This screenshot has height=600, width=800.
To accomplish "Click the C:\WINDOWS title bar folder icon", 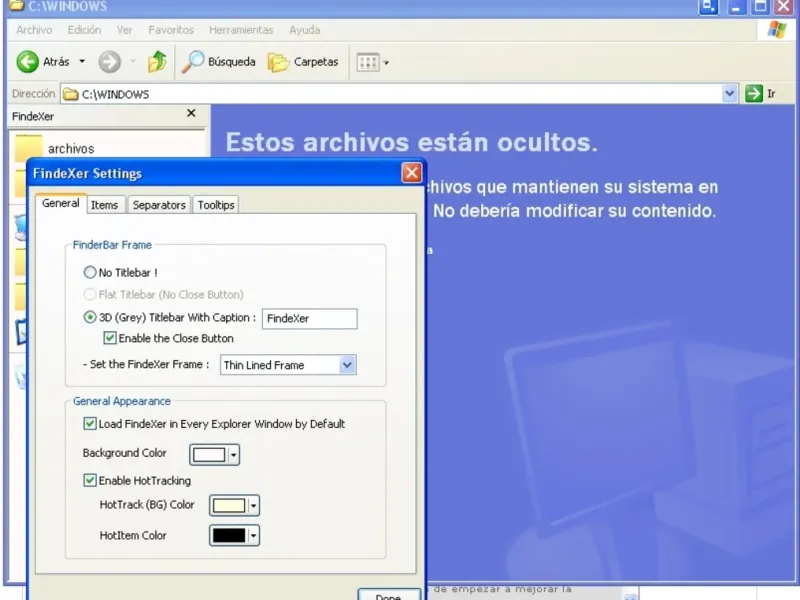I will (17, 6).
